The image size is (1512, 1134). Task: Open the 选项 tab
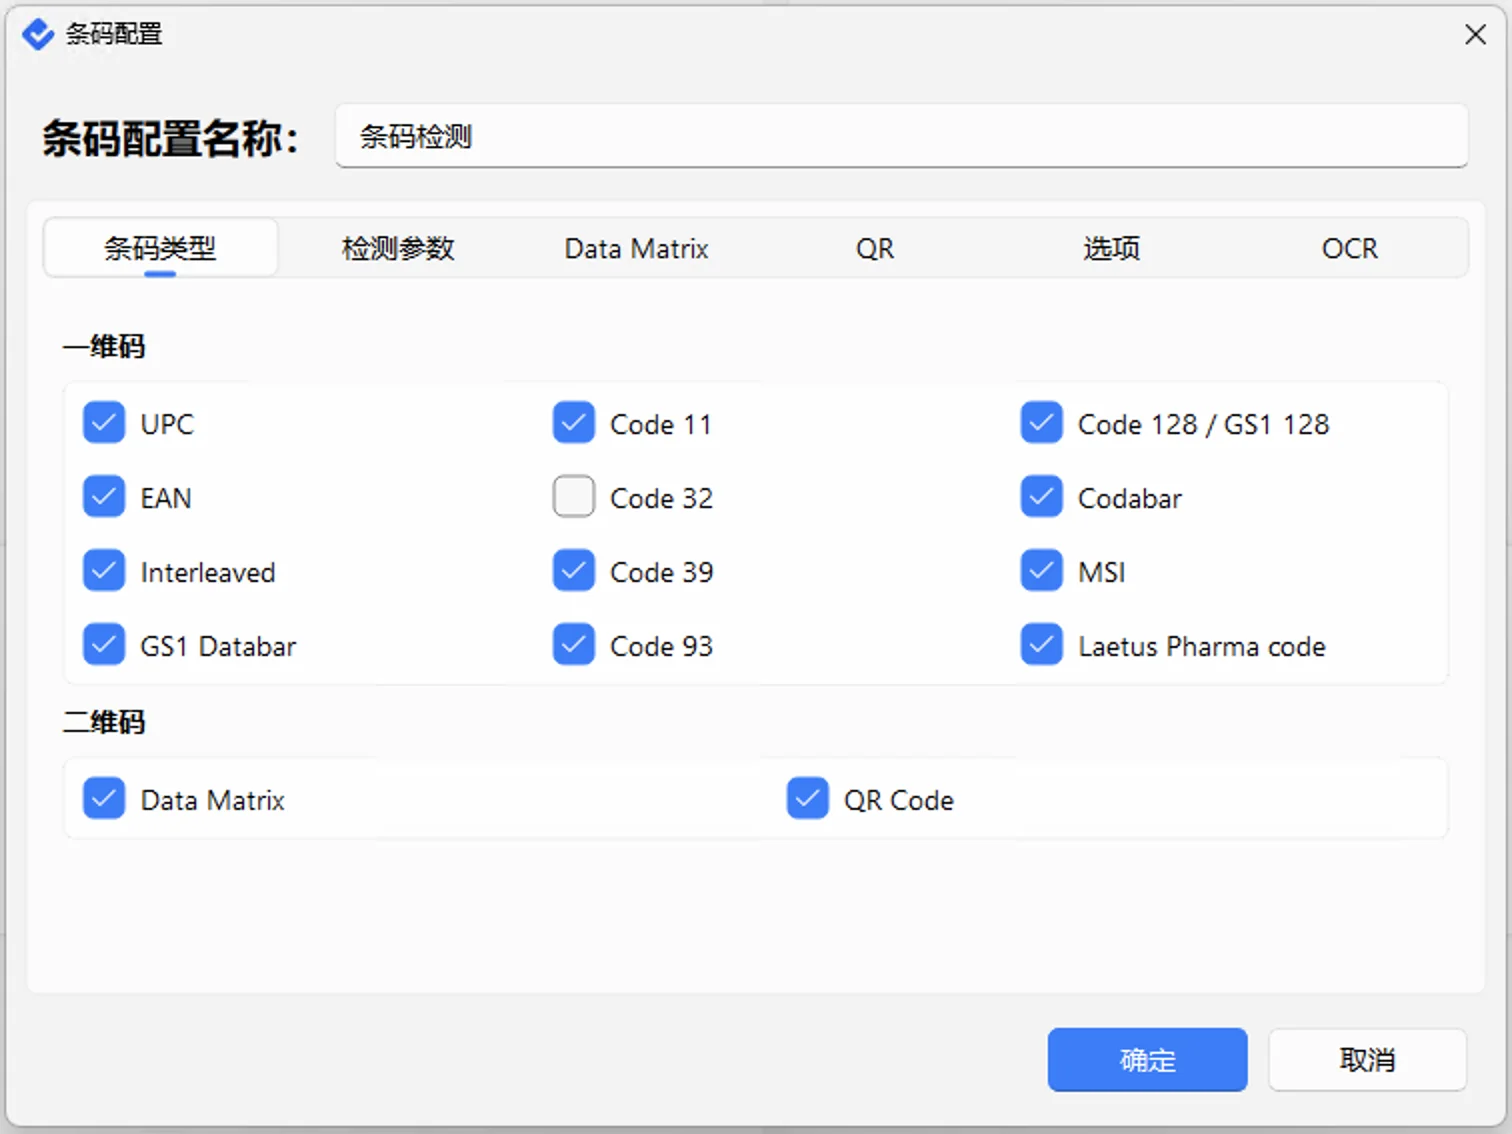tap(1112, 248)
